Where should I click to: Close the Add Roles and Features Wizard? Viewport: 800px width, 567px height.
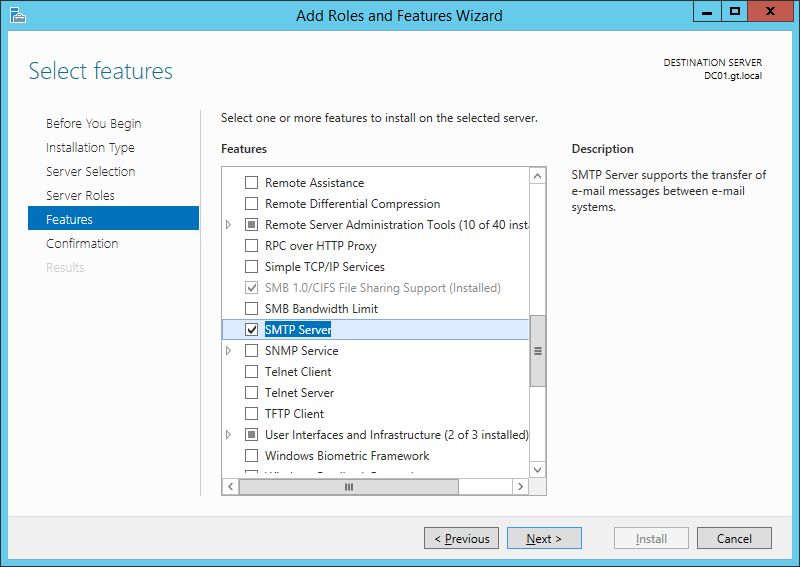(x=770, y=11)
